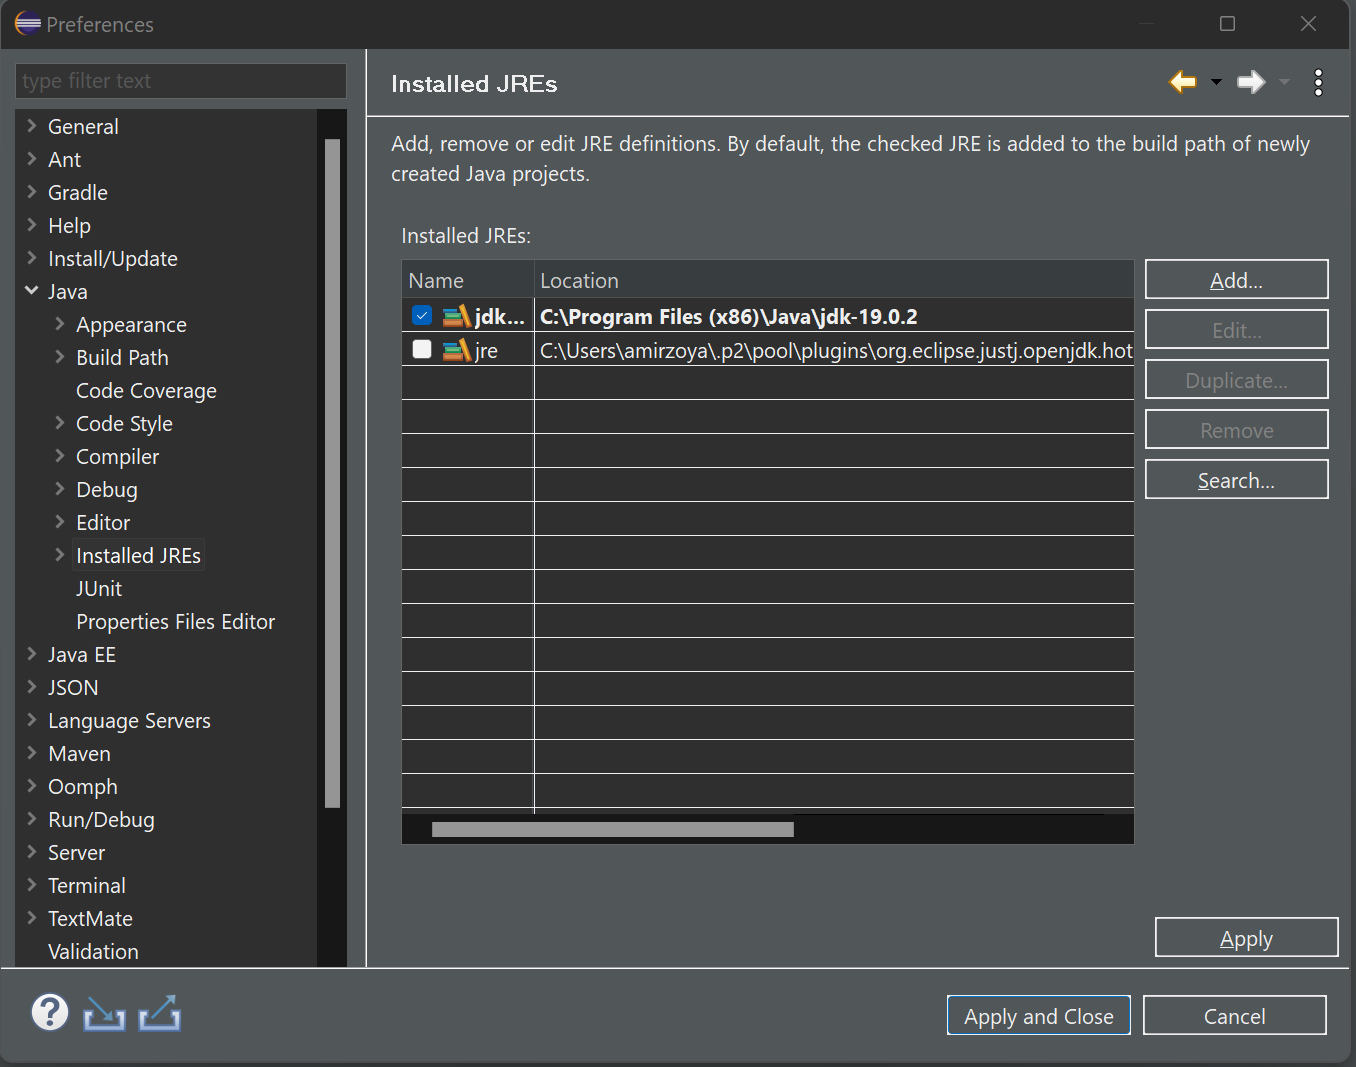Expand the Maven preferences node

pyautogui.click(x=32, y=753)
